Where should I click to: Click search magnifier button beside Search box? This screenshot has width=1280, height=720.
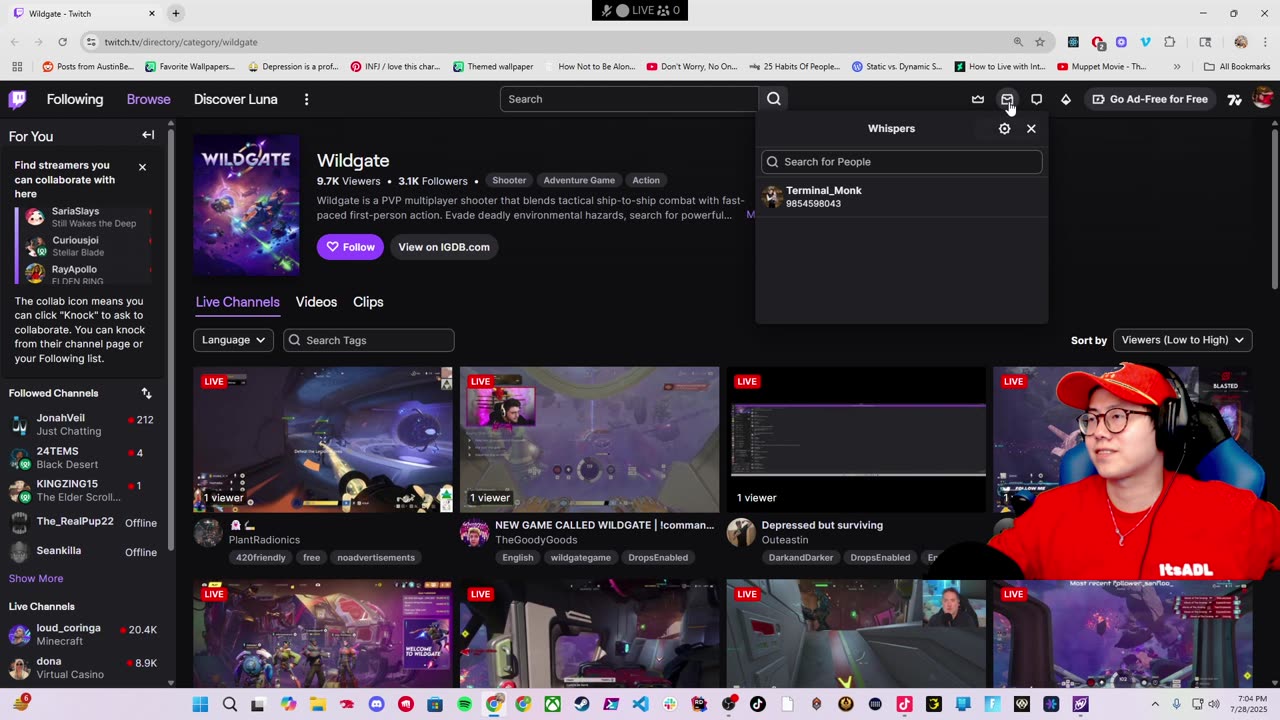[773, 99]
